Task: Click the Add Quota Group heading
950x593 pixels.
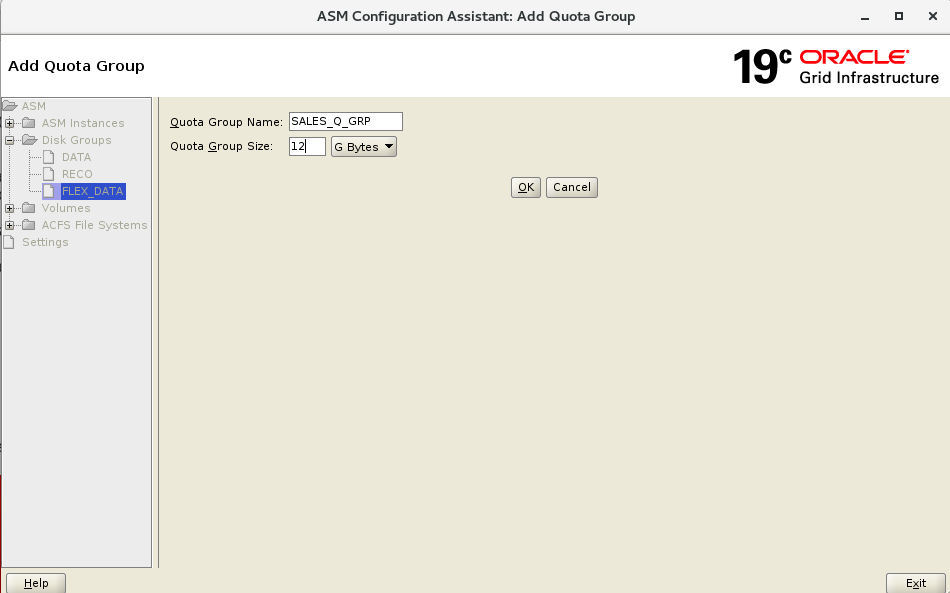Action: [76, 65]
